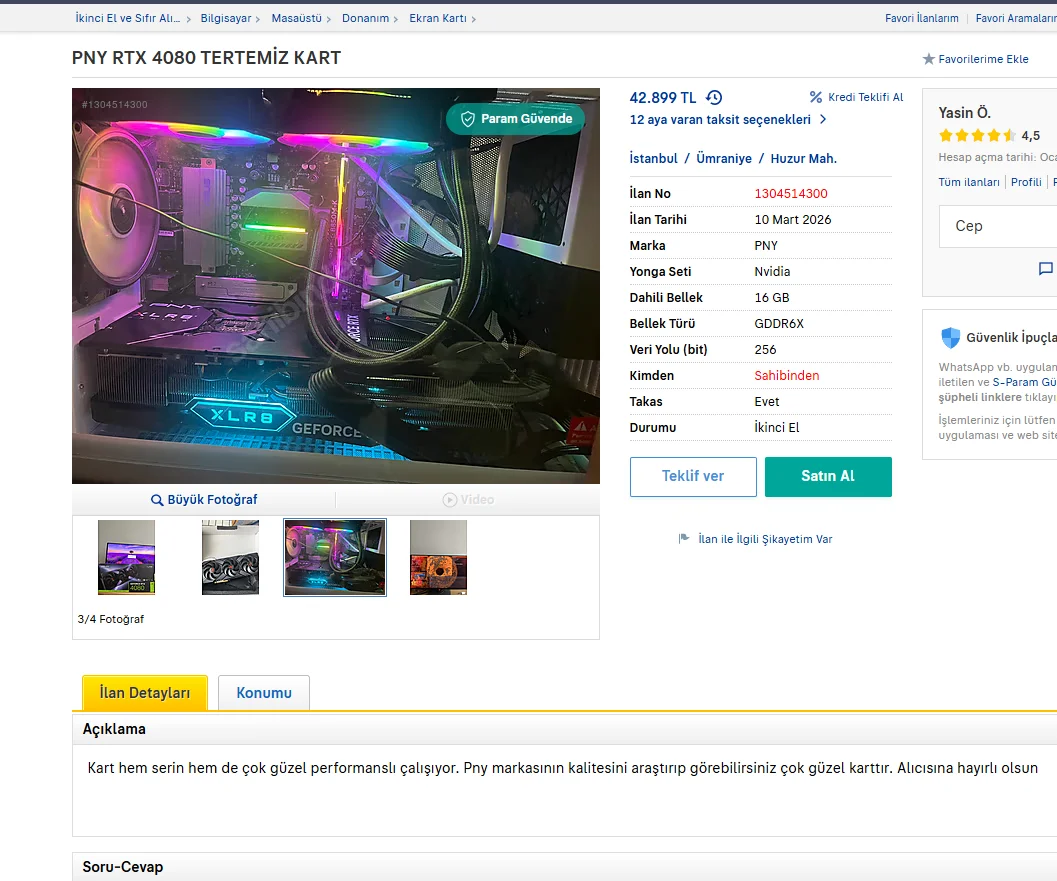Click the percent icon for Kredi Teklifi

tap(816, 97)
